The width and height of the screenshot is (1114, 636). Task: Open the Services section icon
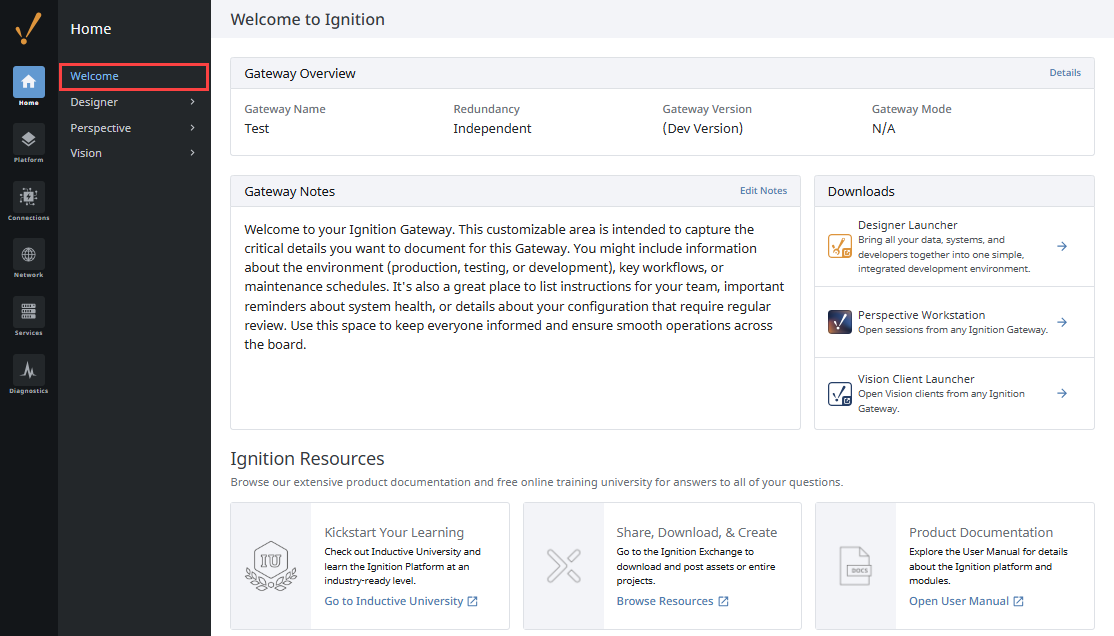(28, 311)
